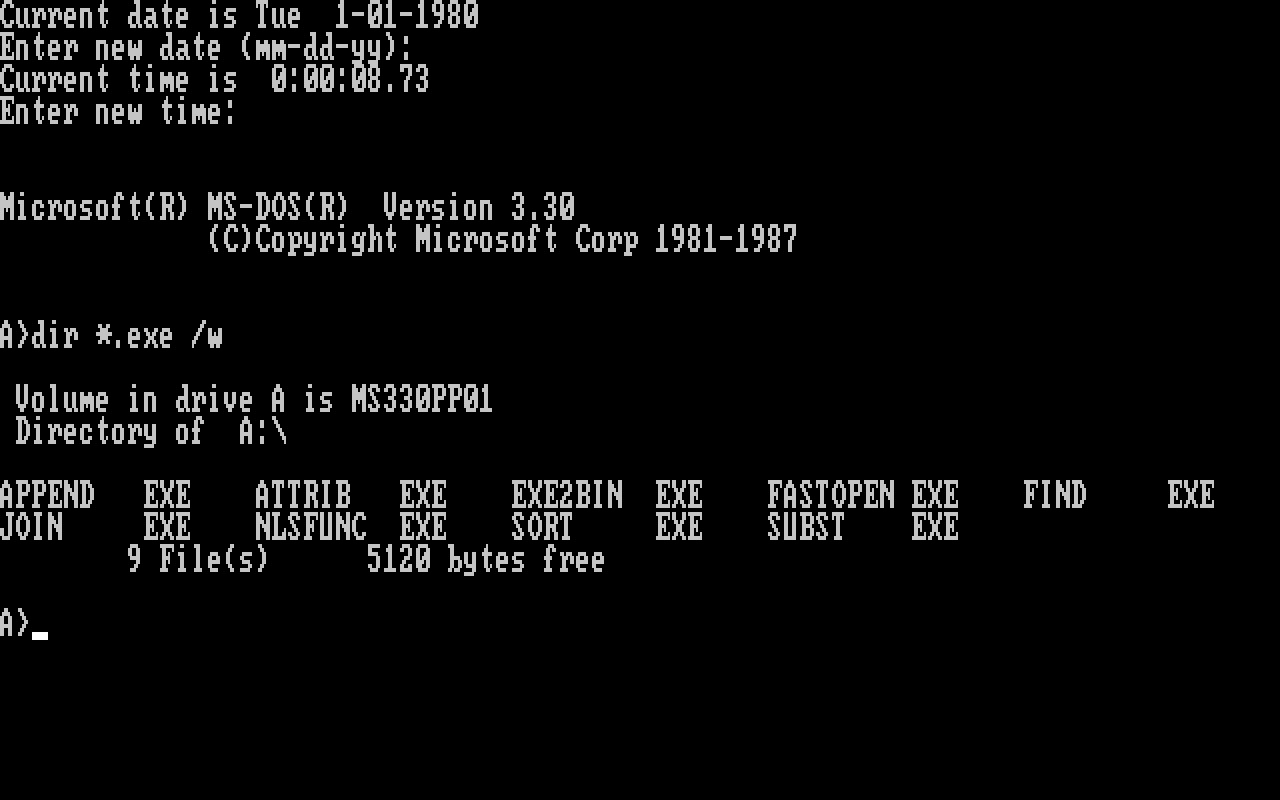Select the ATTRIB file entry

click(x=304, y=496)
